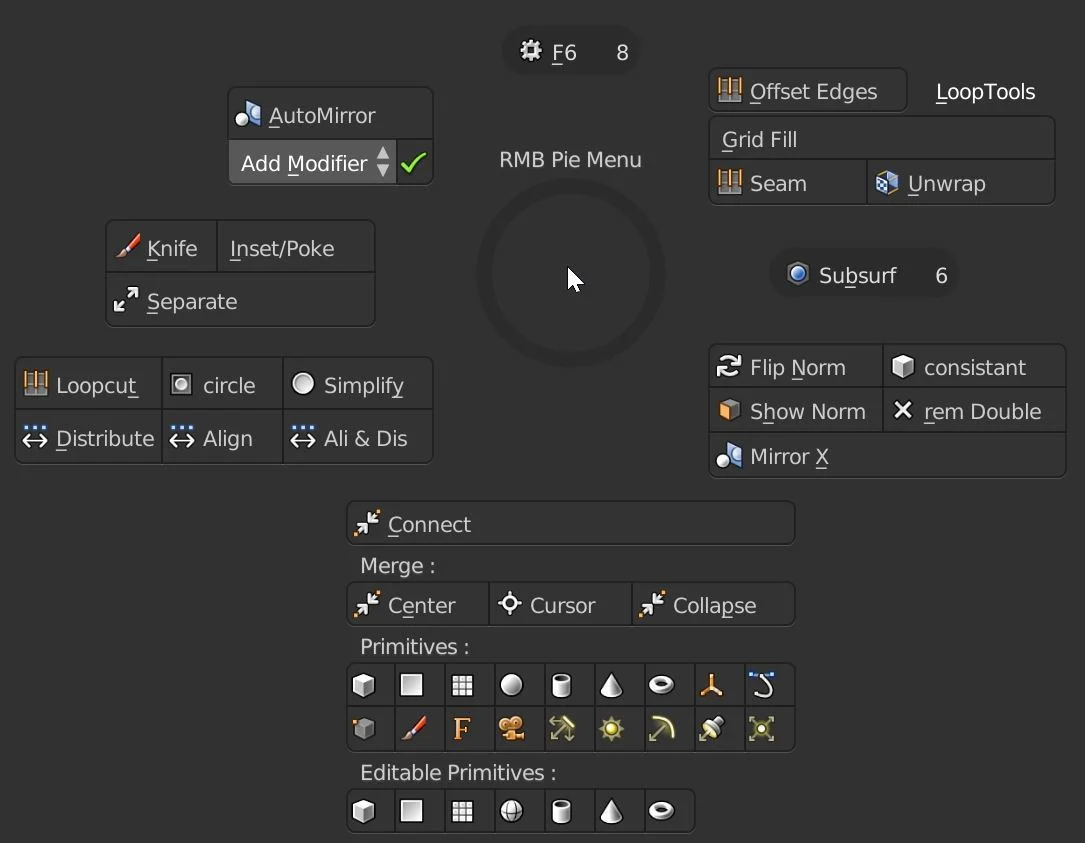Select the Knife tool
Viewport: 1085px width, 843px height.
point(162,247)
